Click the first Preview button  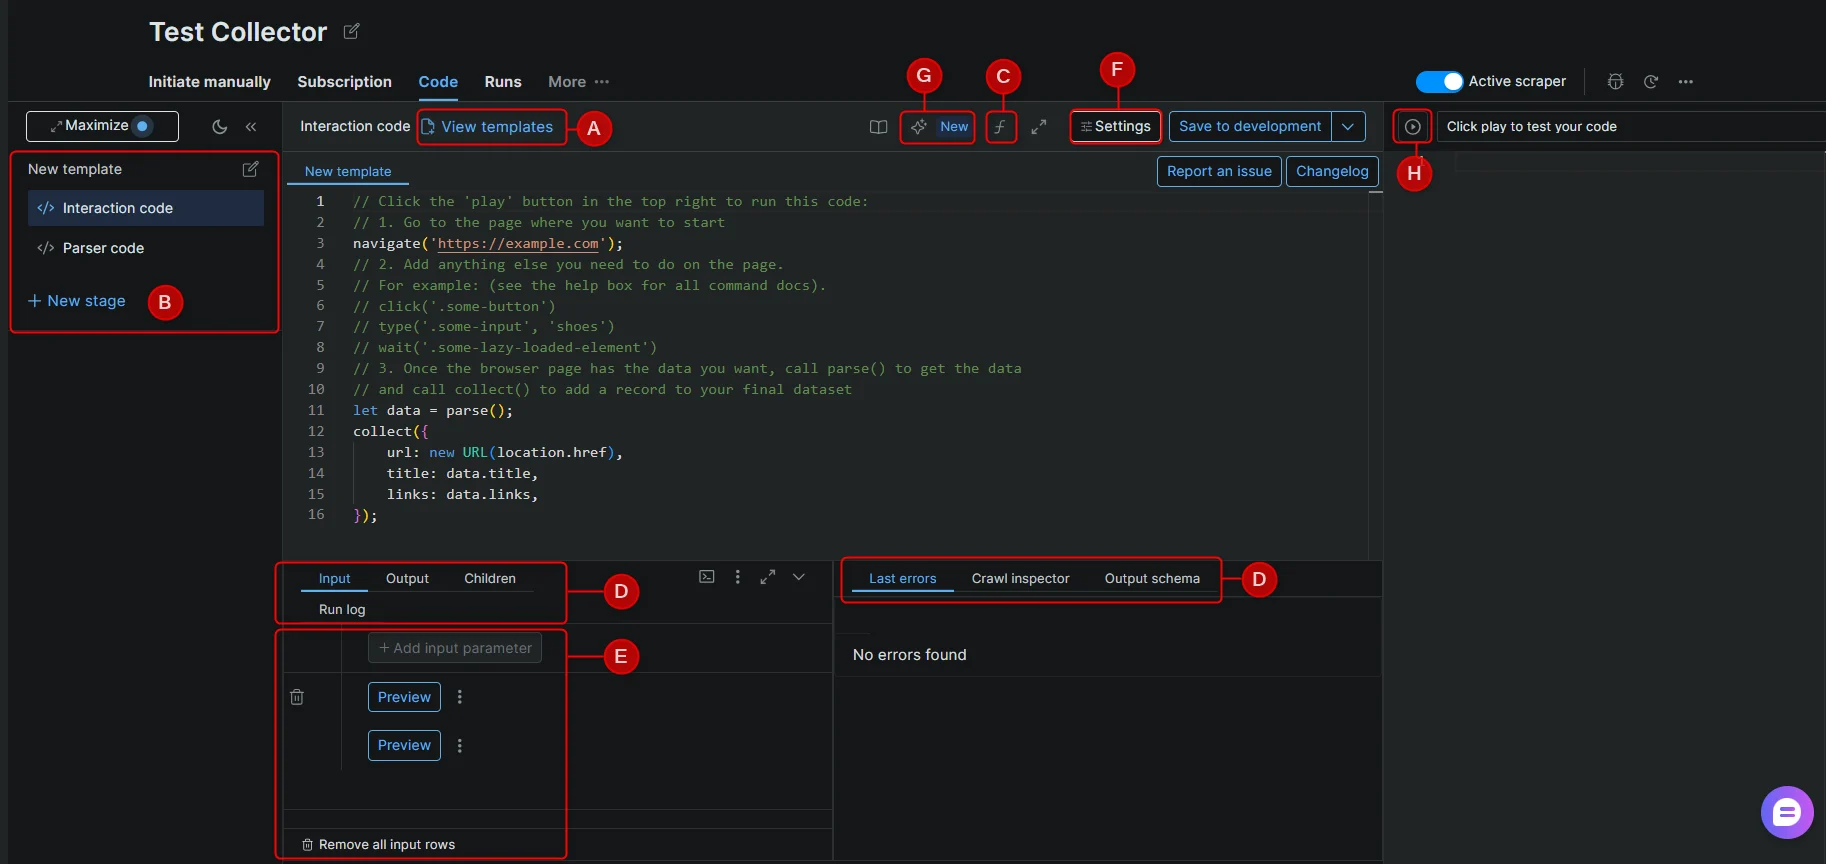point(404,697)
